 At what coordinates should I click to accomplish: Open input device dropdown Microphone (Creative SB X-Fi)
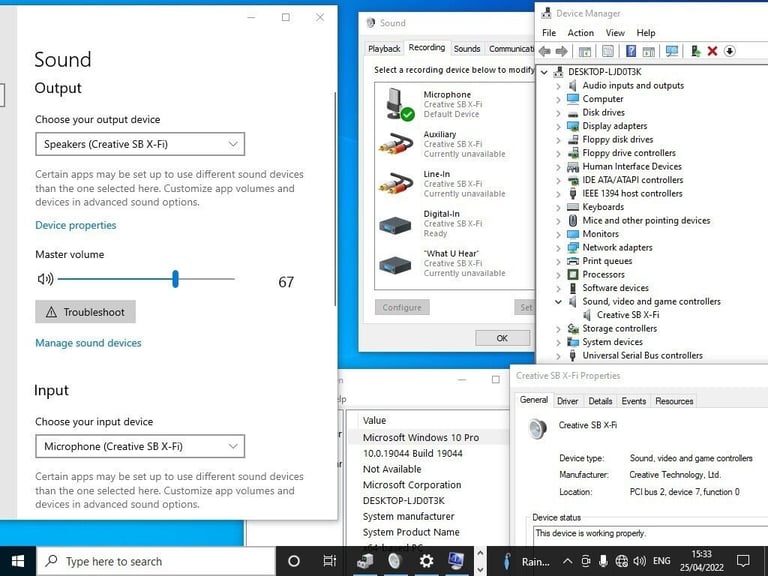coord(140,446)
